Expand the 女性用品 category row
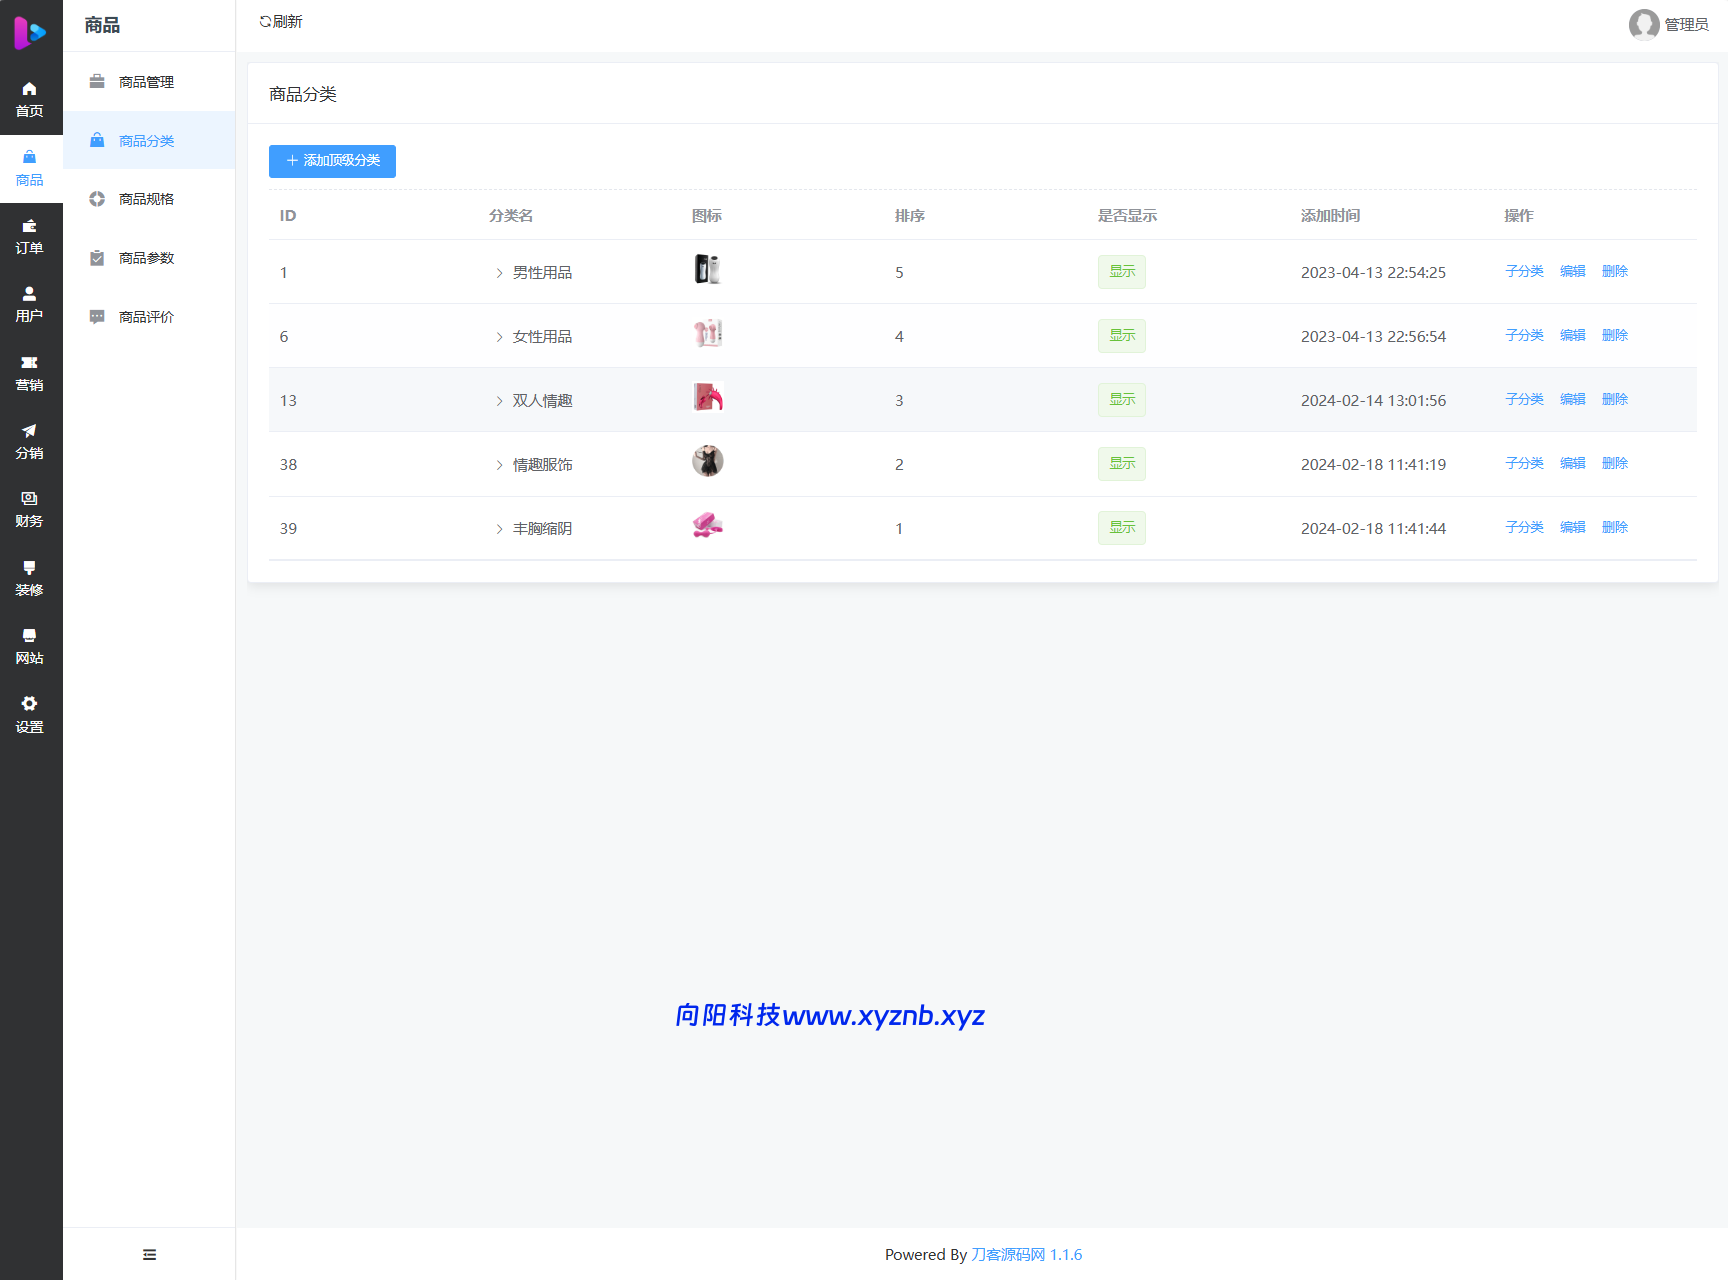The width and height of the screenshot is (1728, 1280). coord(499,337)
